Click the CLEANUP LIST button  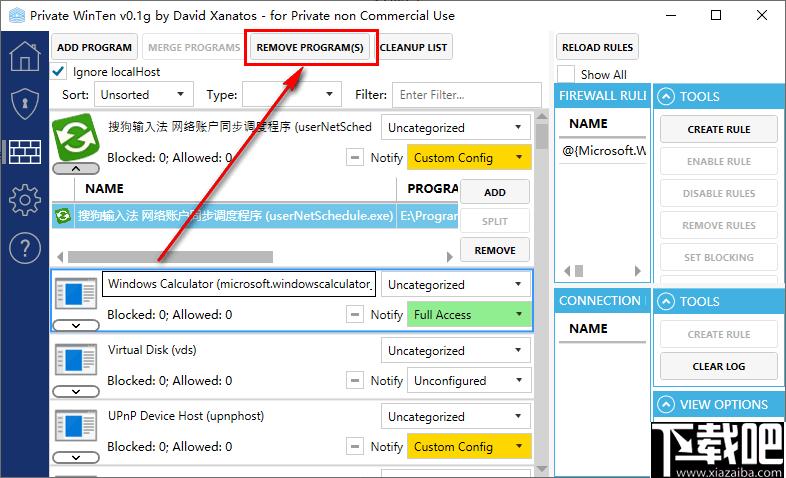413,47
